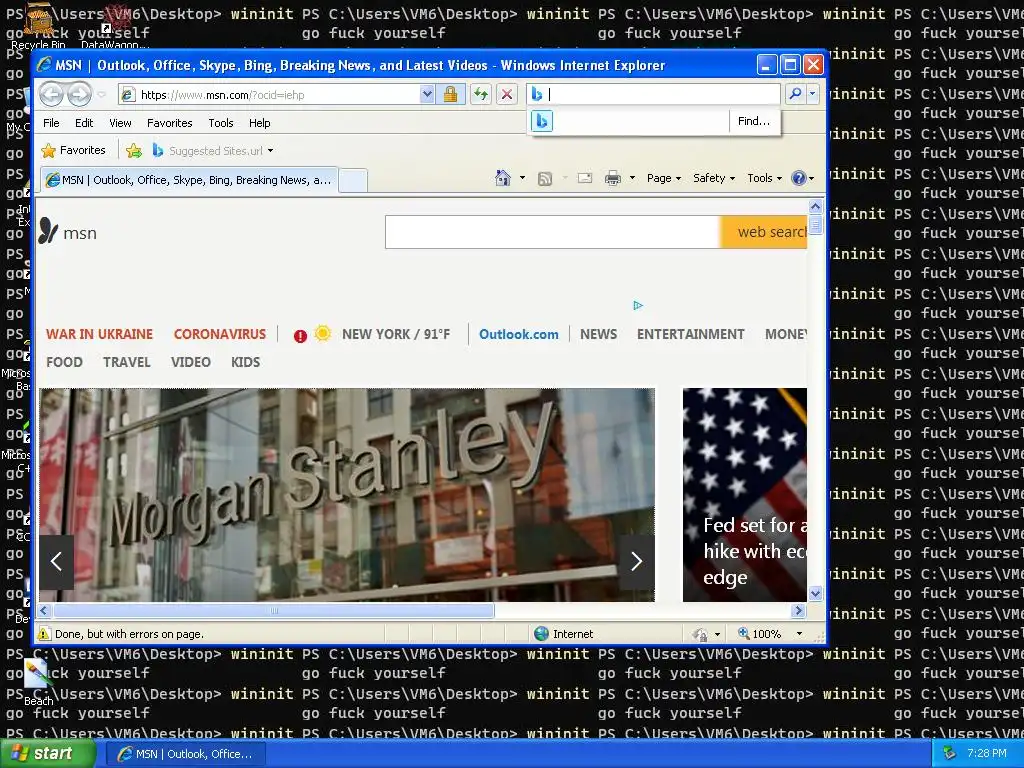Image resolution: width=1024 pixels, height=768 pixels.
Task: Expand the address bar history dropdown
Action: 426,95
